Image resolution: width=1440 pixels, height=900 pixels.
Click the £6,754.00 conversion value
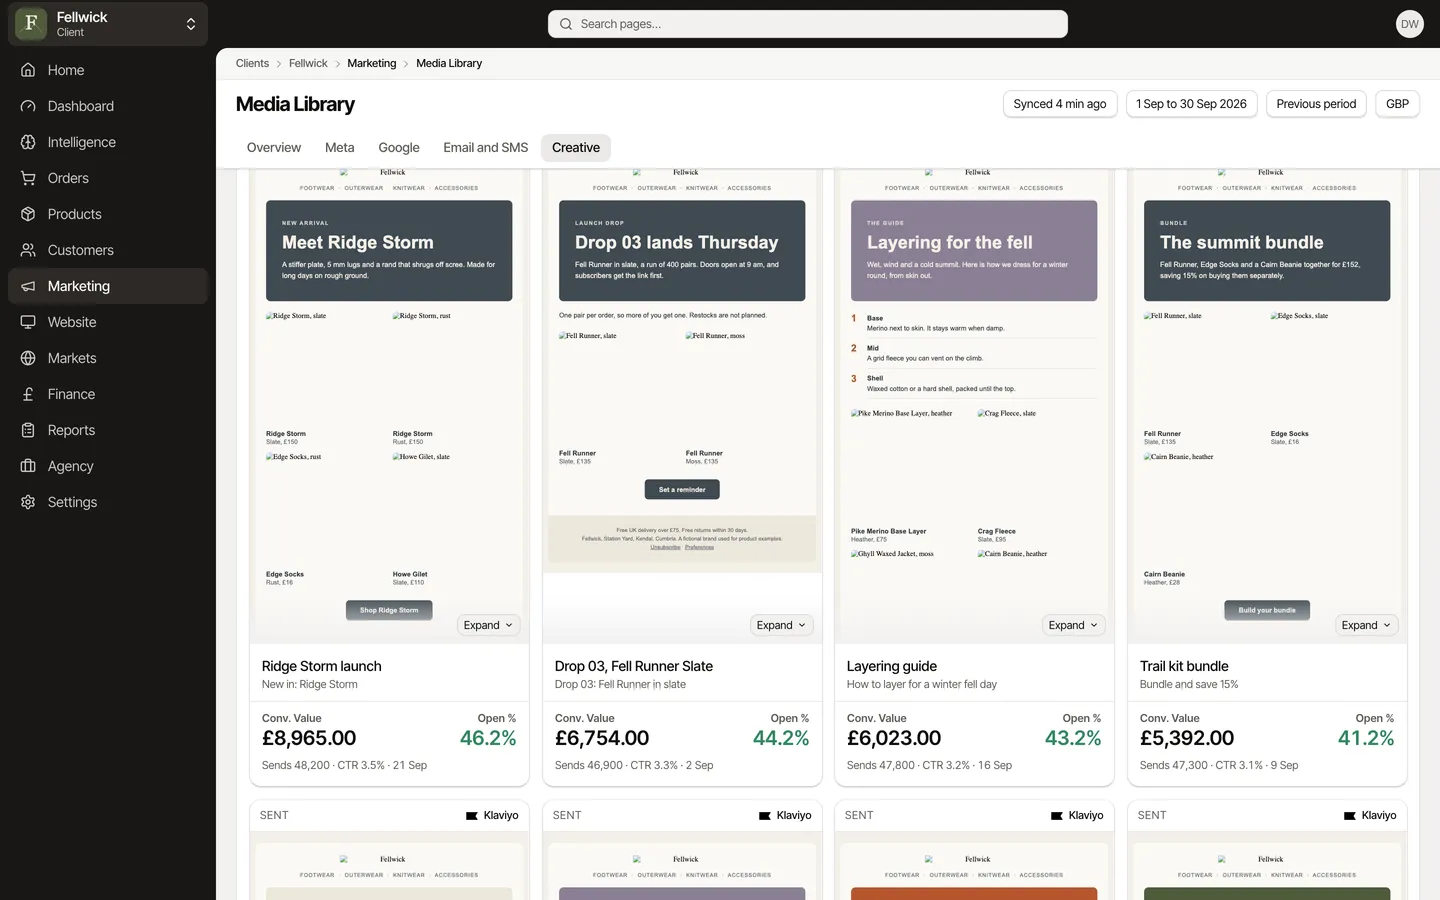(x=602, y=738)
